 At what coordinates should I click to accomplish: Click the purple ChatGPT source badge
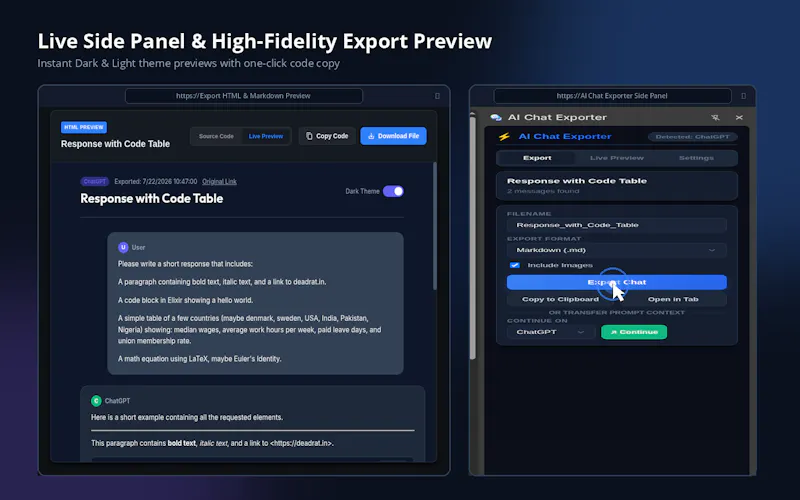(x=94, y=182)
